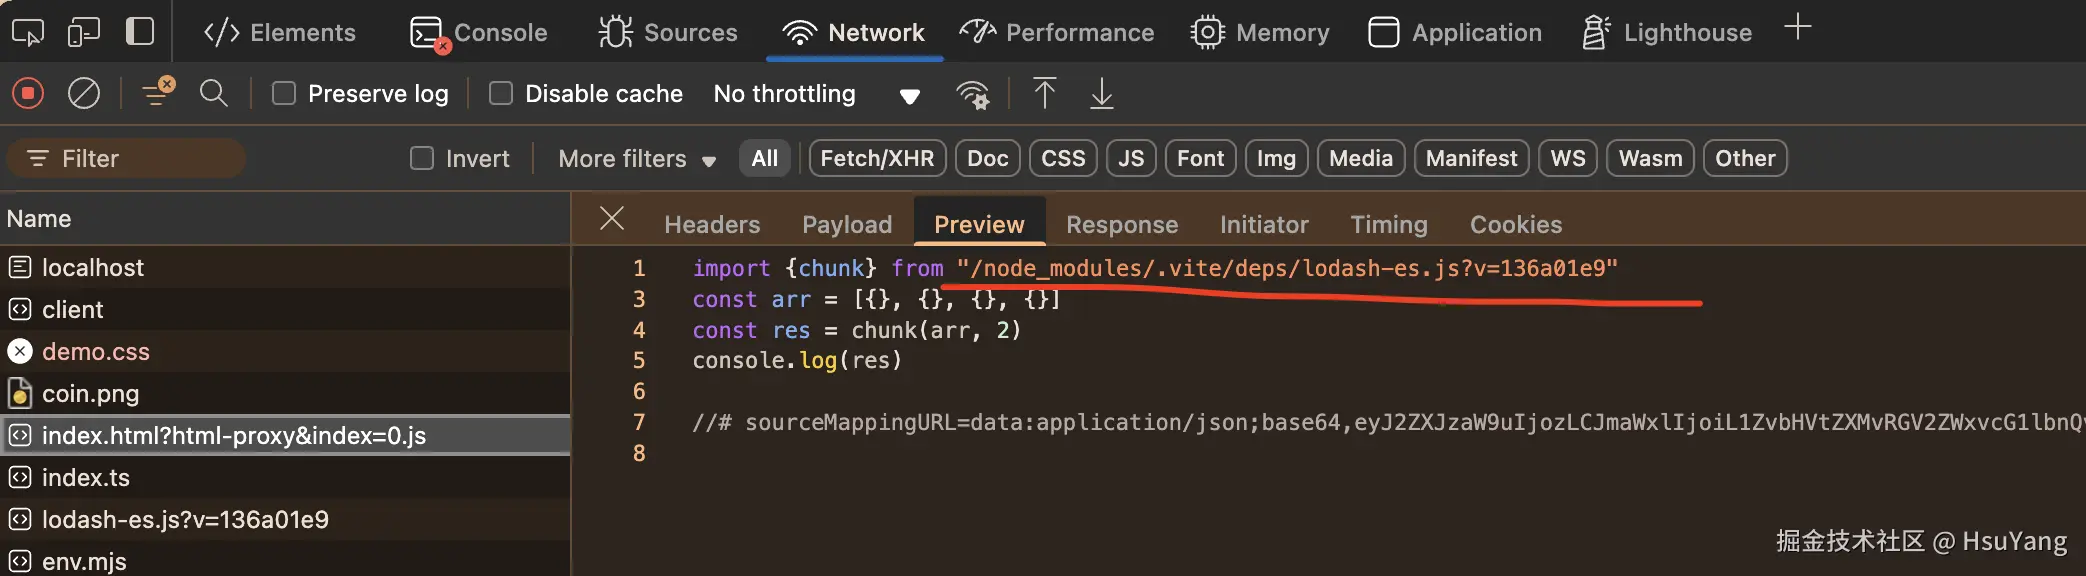Close the request details pane
Screen dimensions: 2086x576
pos(612,218)
